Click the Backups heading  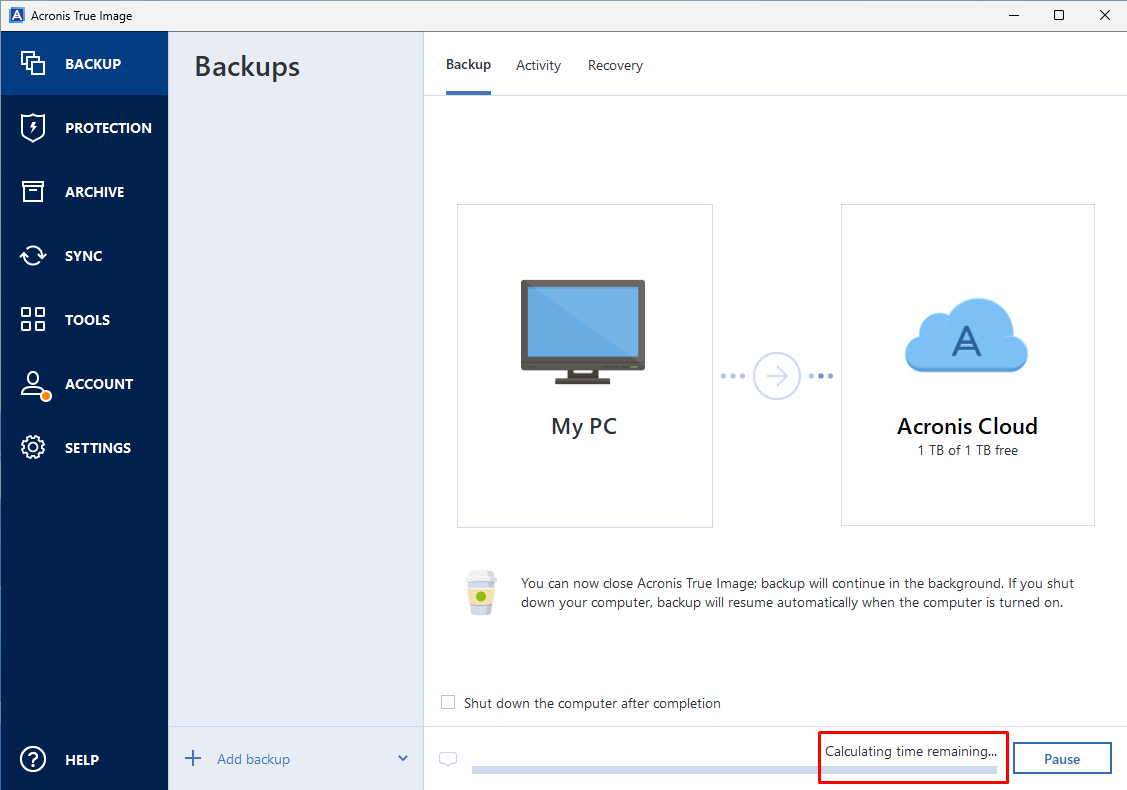click(247, 67)
